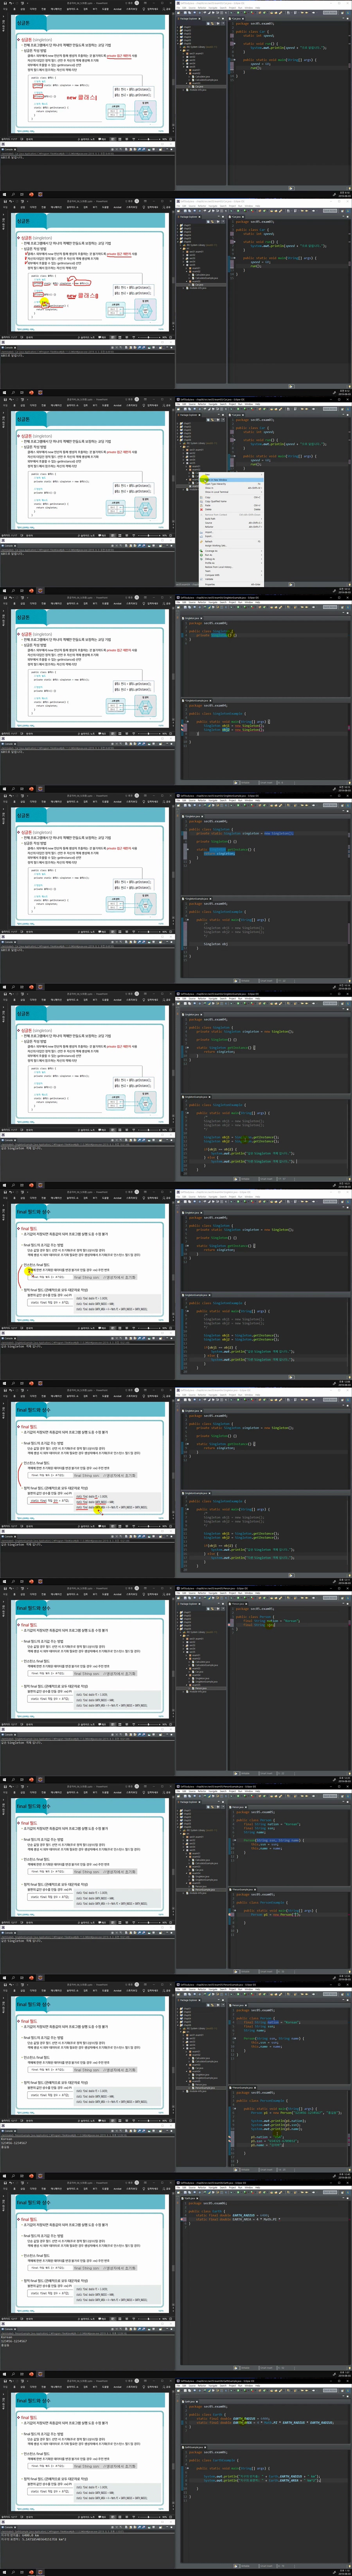The height and width of the screenshot is (2576, 352).
Task: Select Open Type Hierarchy menu entry
Action: pyautogui.click(x=216, y=484)
